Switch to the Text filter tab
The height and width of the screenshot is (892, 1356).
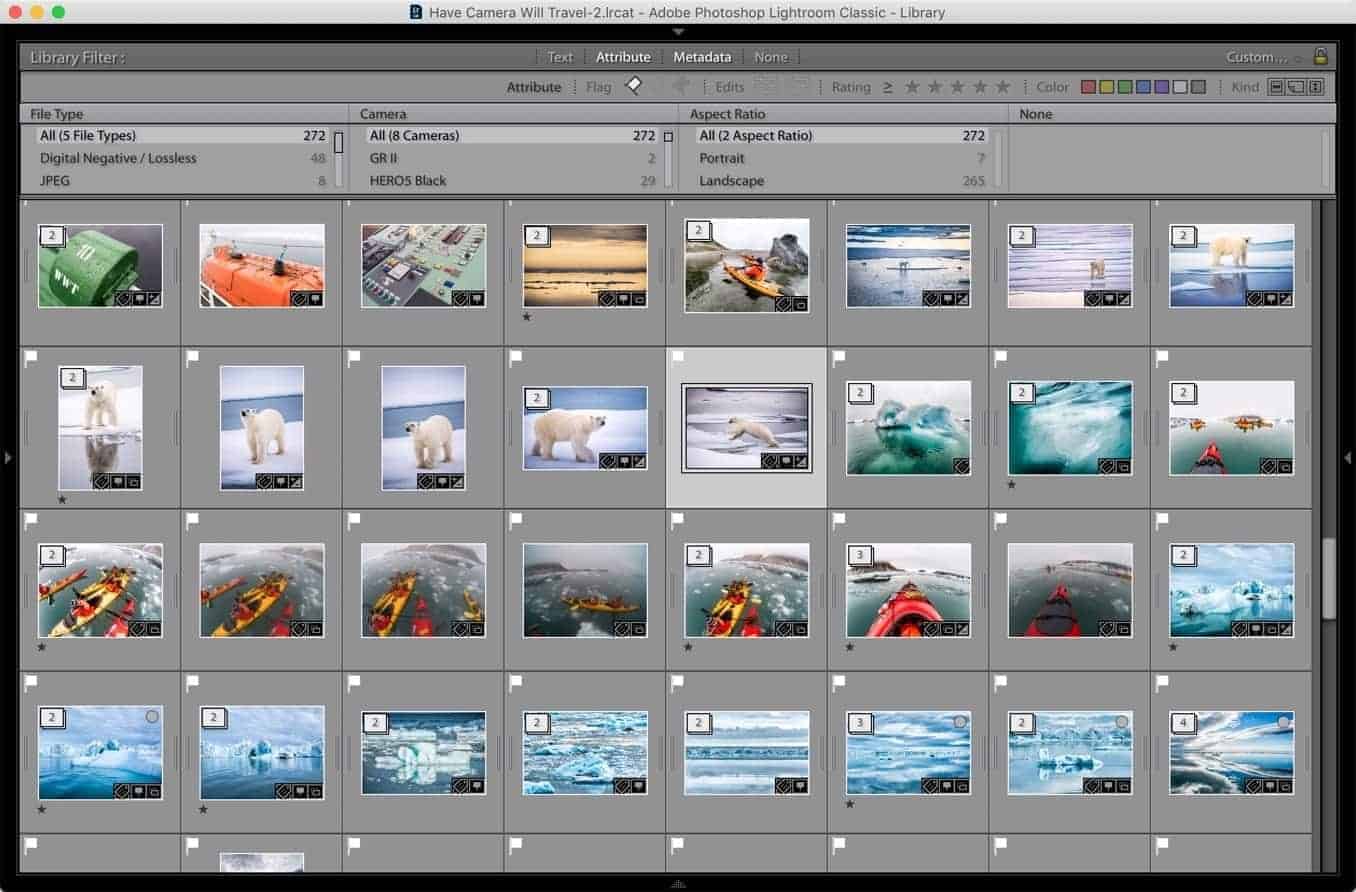(x=561, y=57)
